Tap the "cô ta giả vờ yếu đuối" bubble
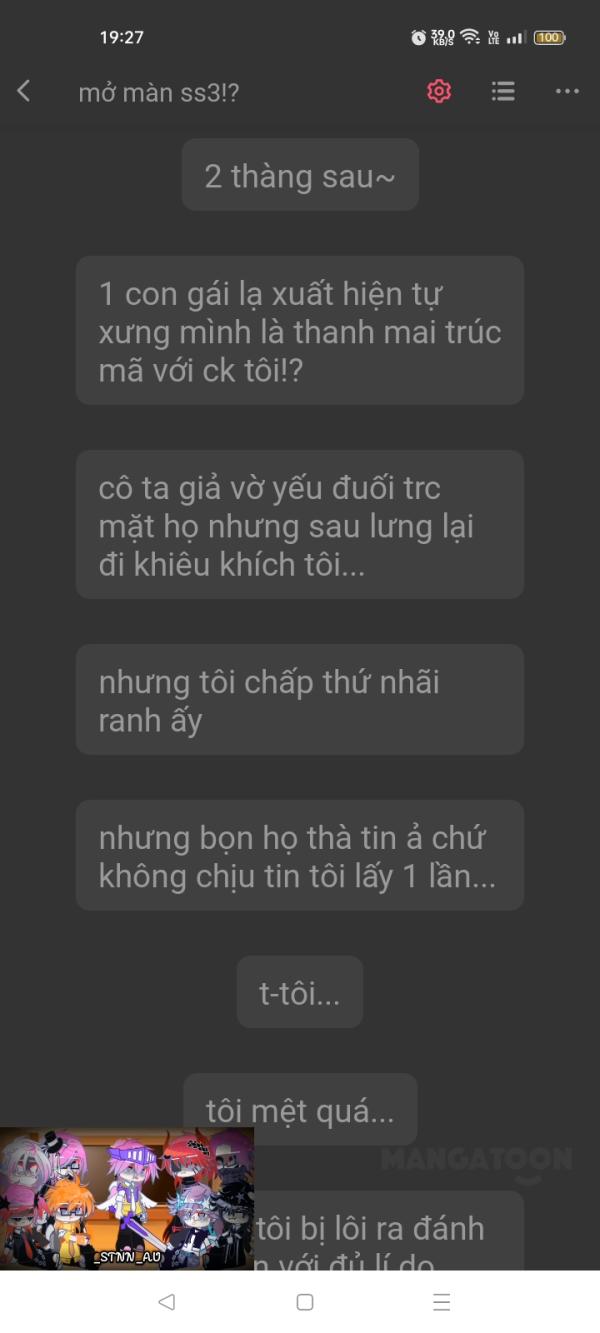The height and width of the screenshot is (1333, 600). pyautogui.click(x=300, y=524)
